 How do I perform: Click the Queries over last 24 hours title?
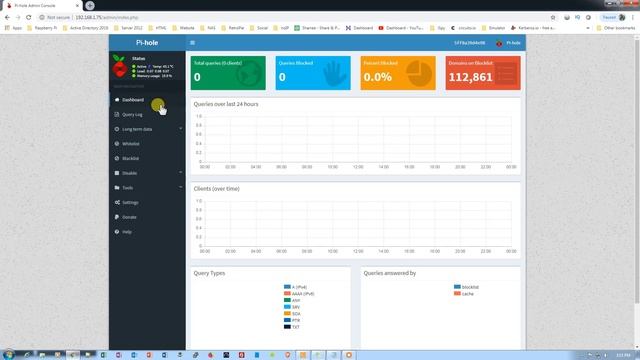pyautogui.click(x=226, y=104)
